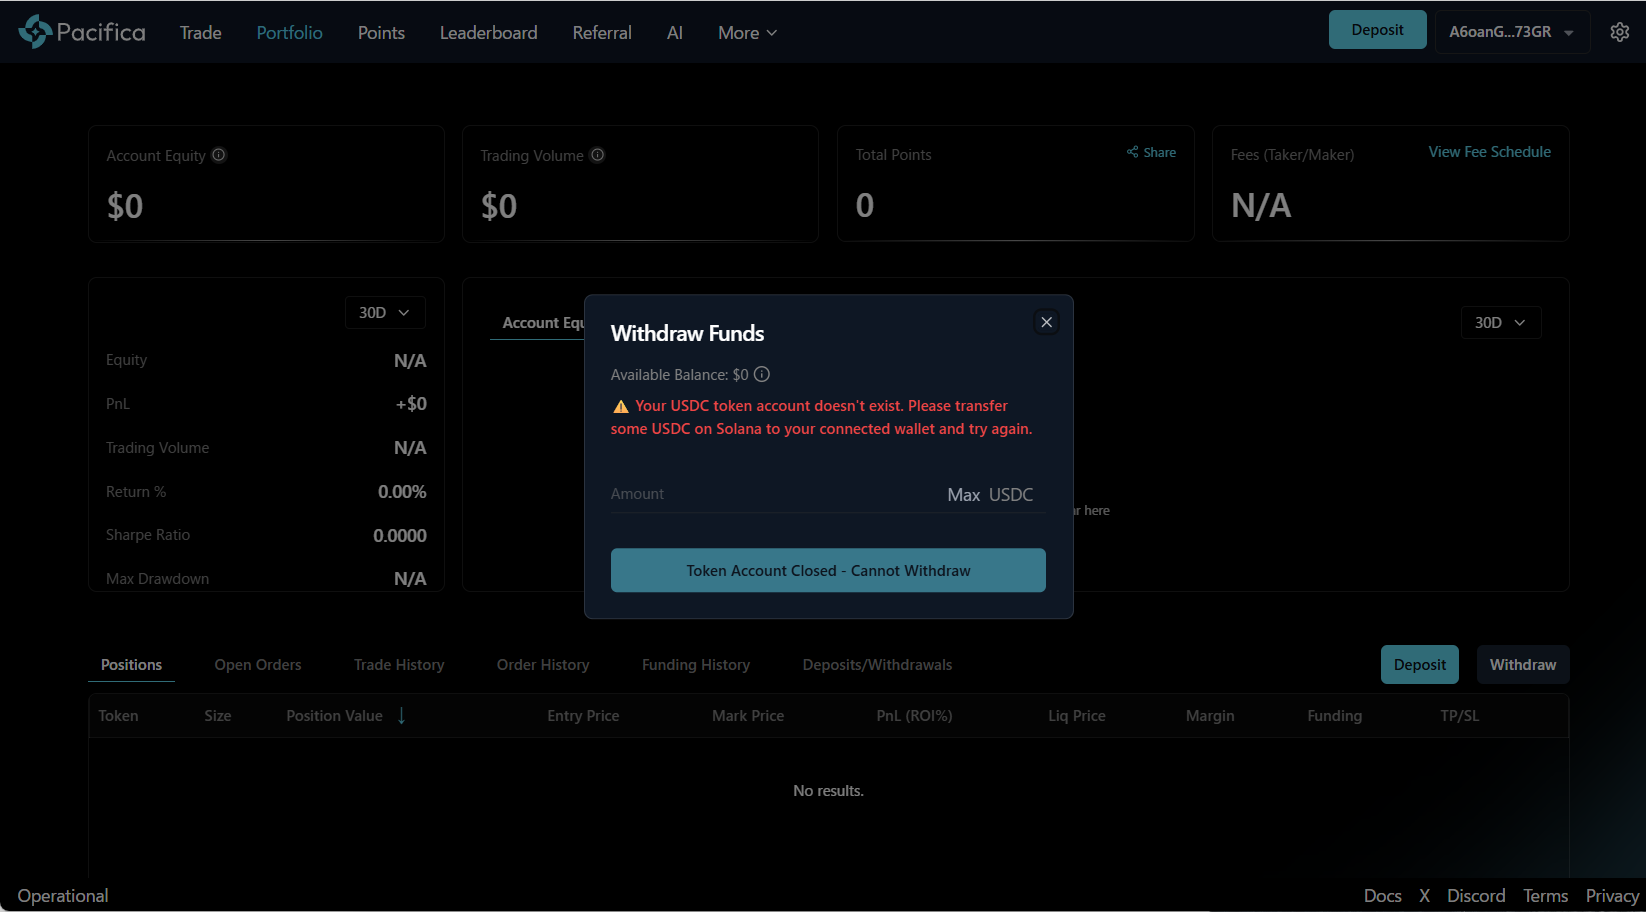This screenshot has height=912, width=1646.
Task: Go to the Leaderboard page
Action: (x=488, y=33)
